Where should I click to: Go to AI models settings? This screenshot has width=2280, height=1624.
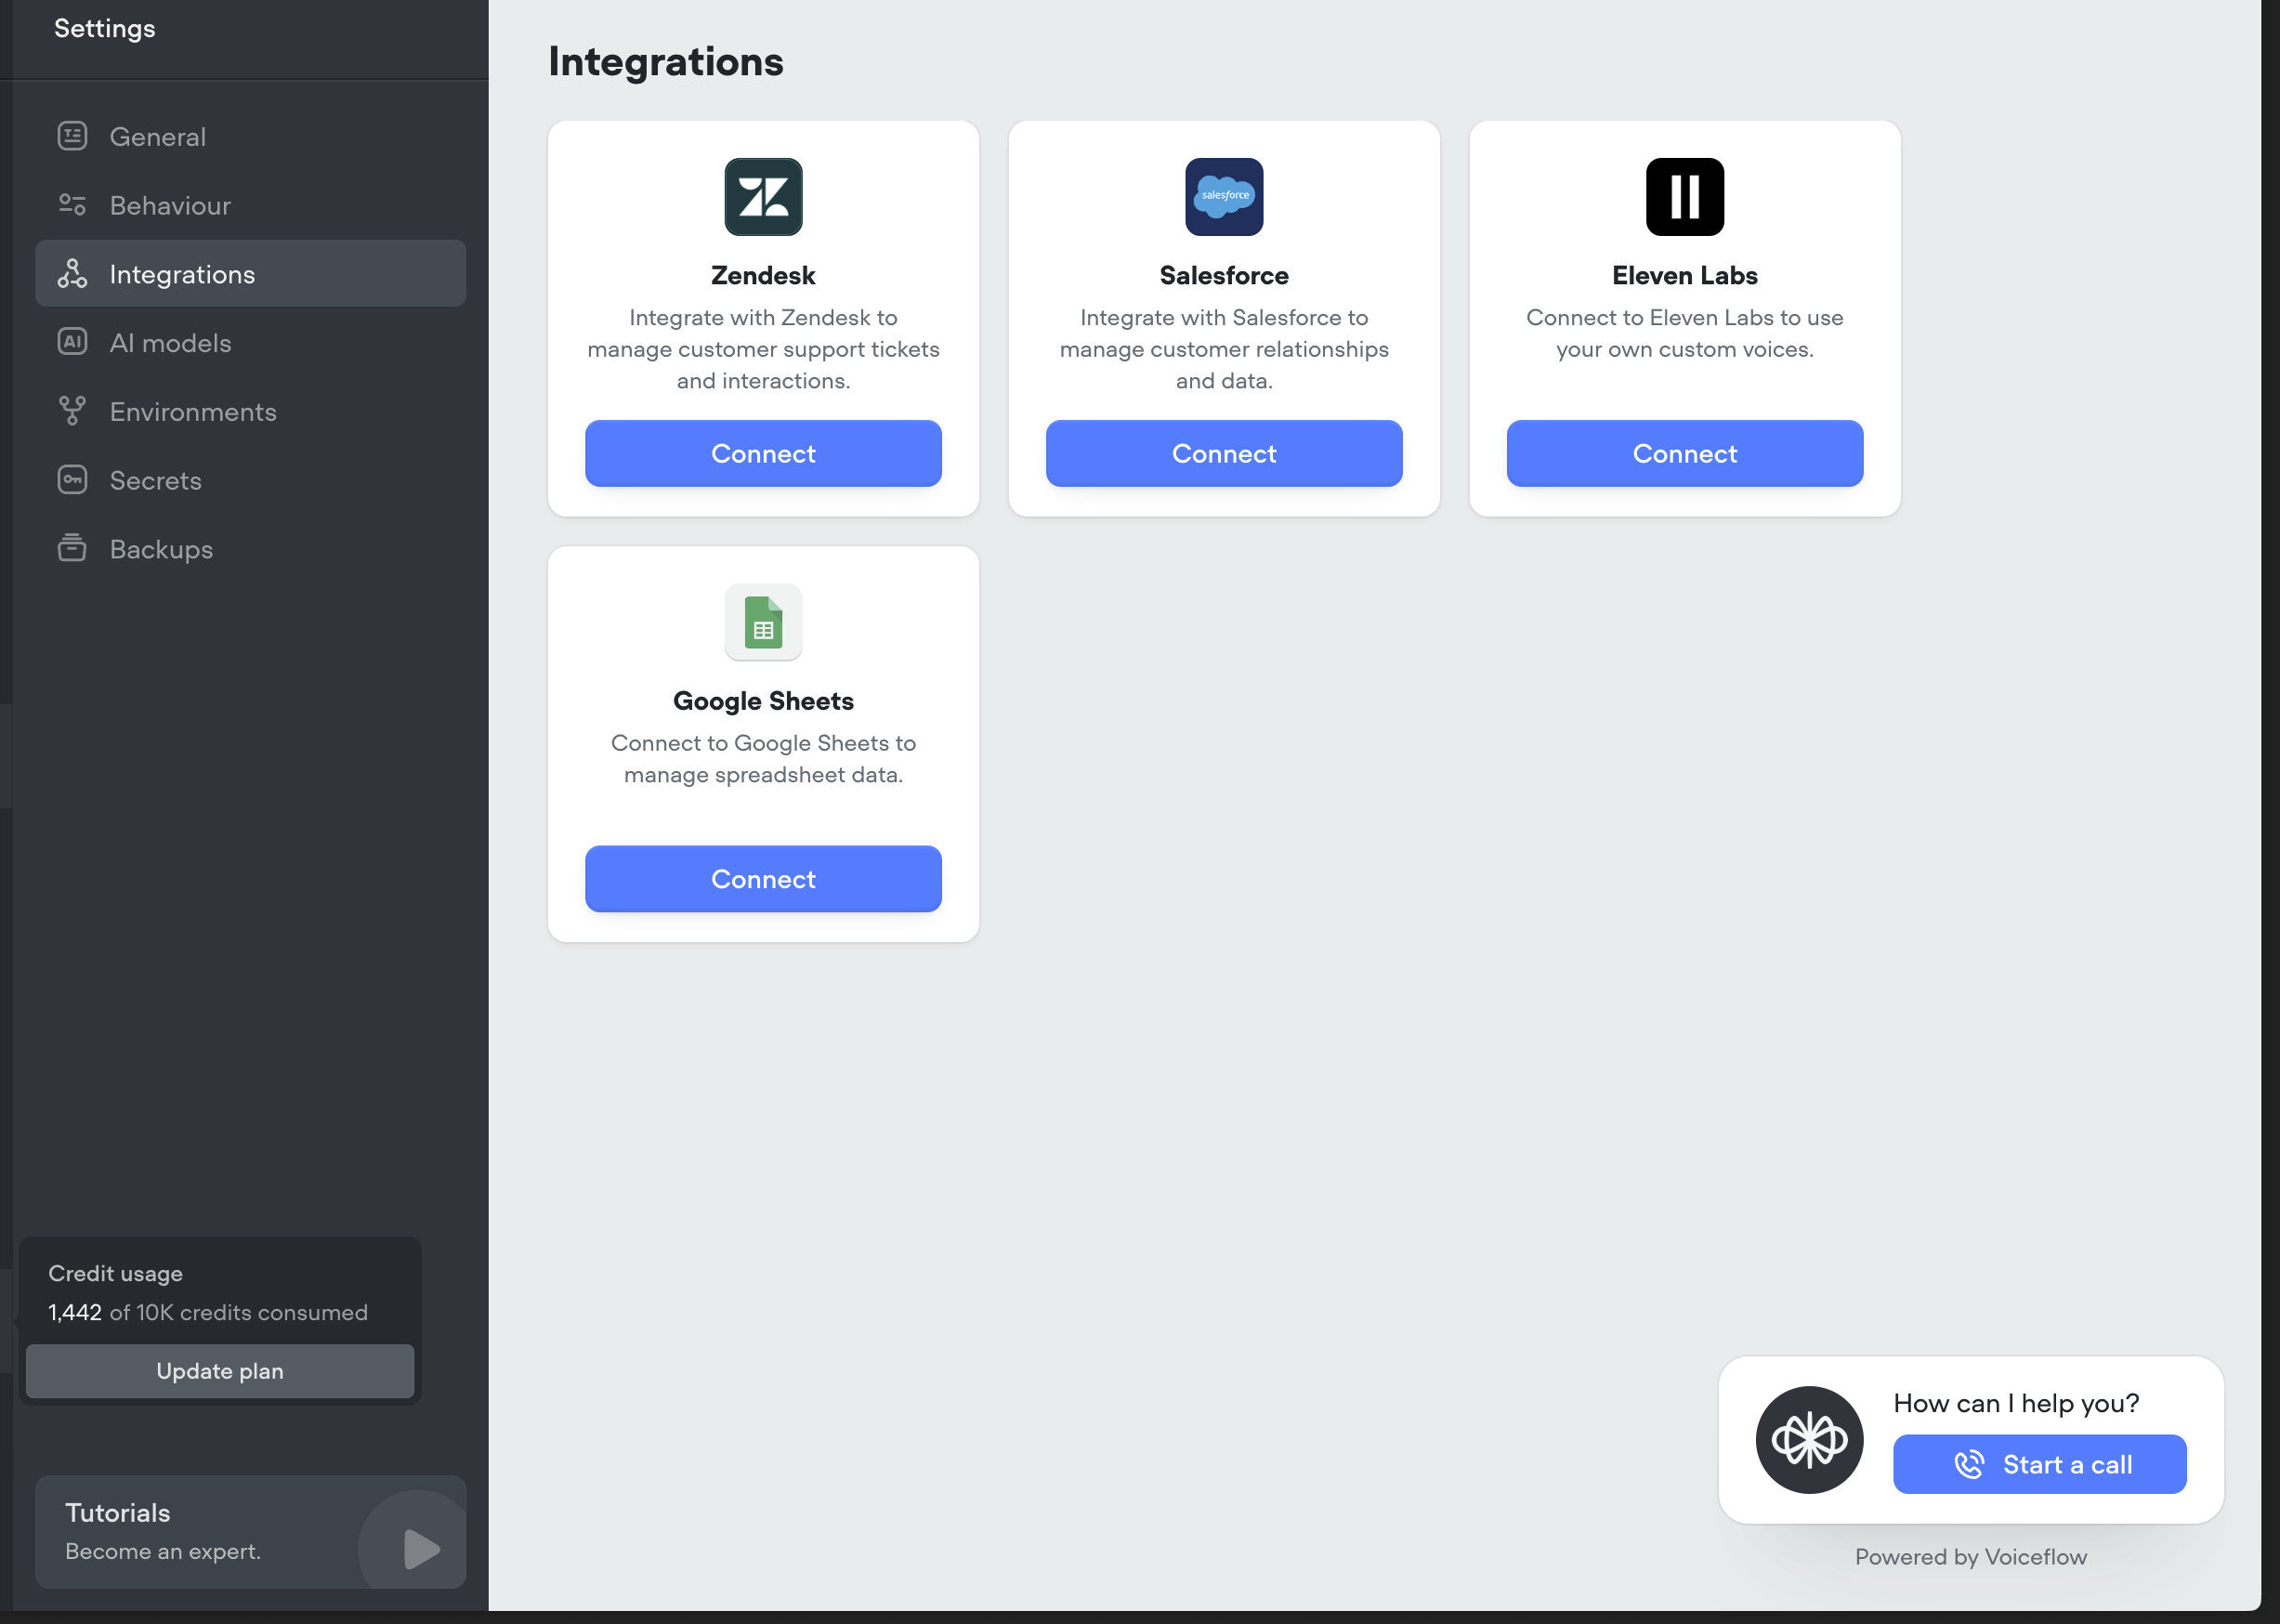tap(250, 342)
